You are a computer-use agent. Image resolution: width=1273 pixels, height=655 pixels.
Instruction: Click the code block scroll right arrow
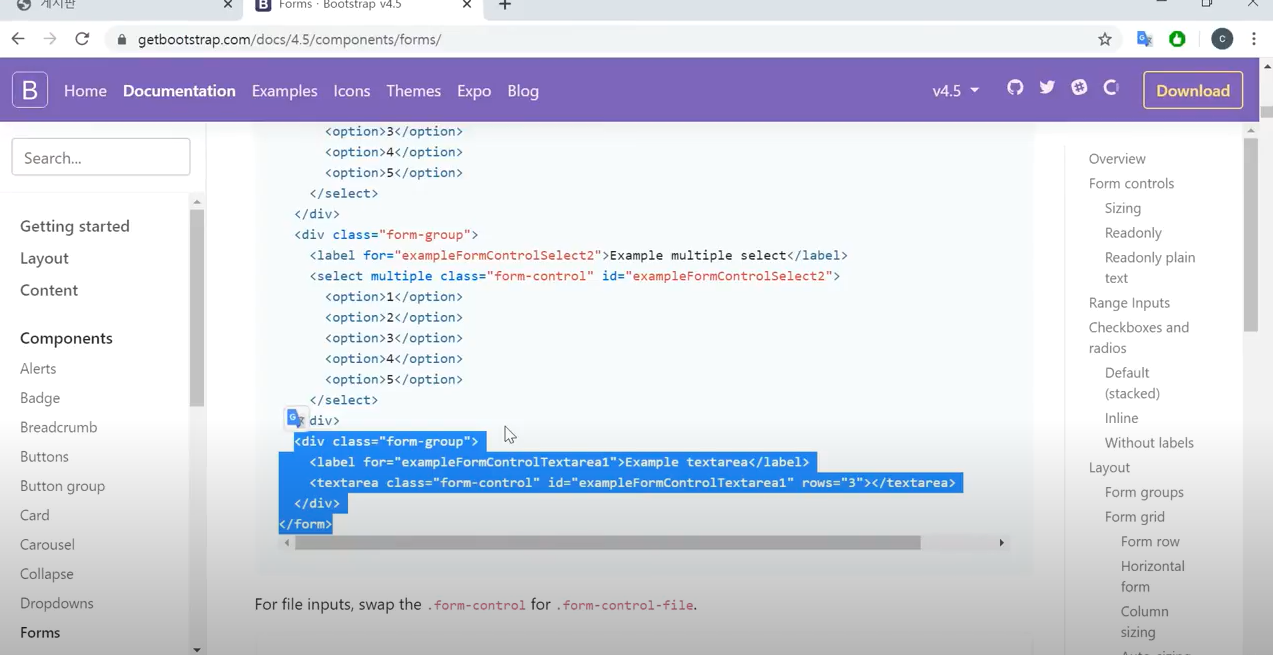(1001, 543)
